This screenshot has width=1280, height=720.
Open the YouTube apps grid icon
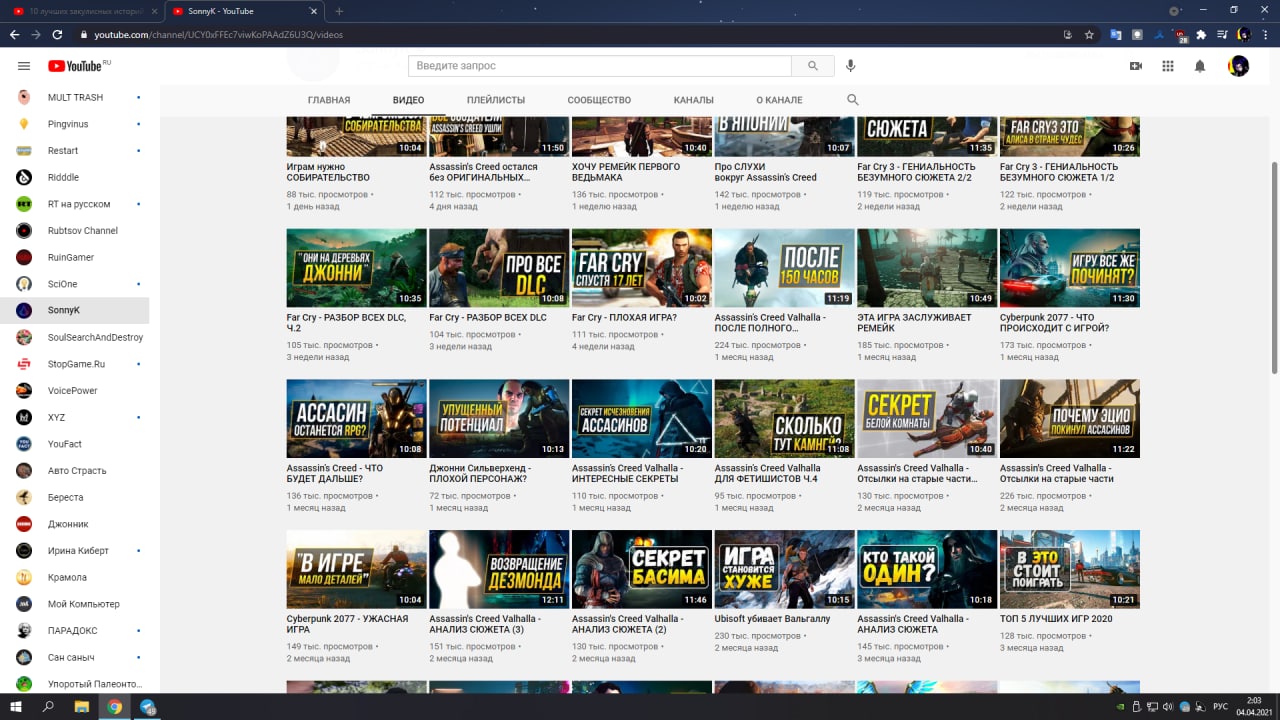[x=1168, y=66]
